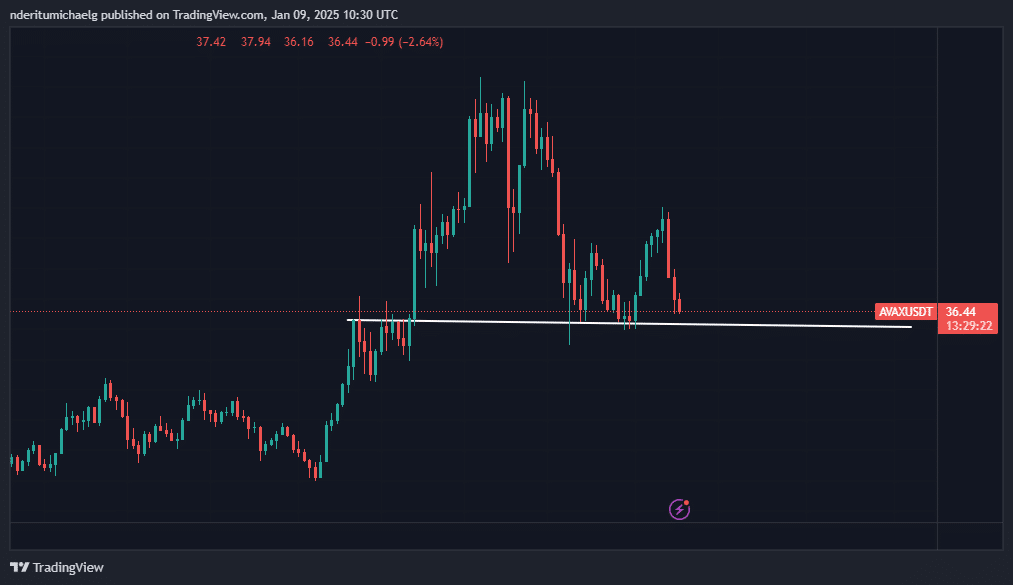
Task: Select the 36.44 current price tag
Action: [960, 312]
